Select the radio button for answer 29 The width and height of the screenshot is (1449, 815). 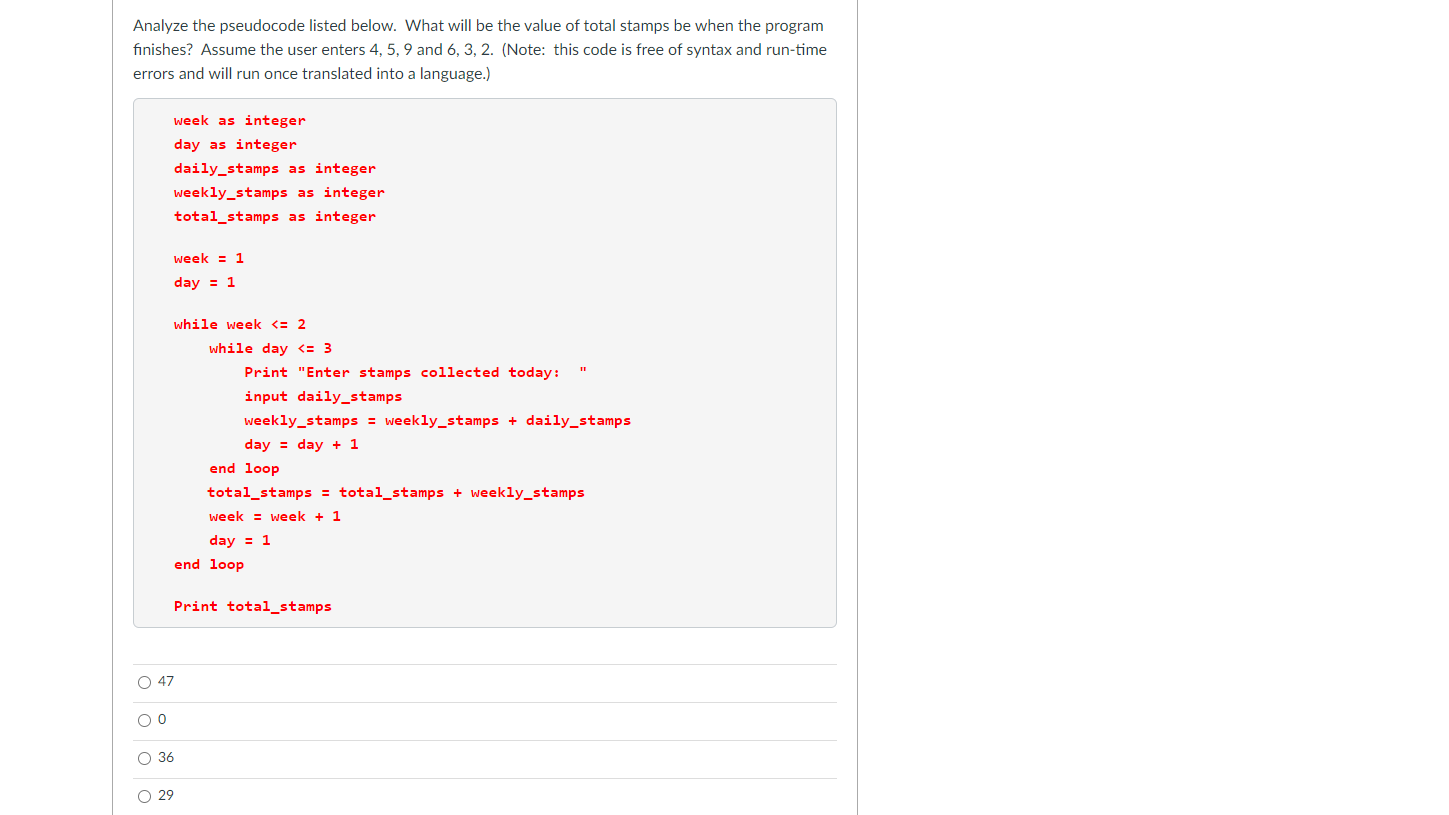[145, 796]
